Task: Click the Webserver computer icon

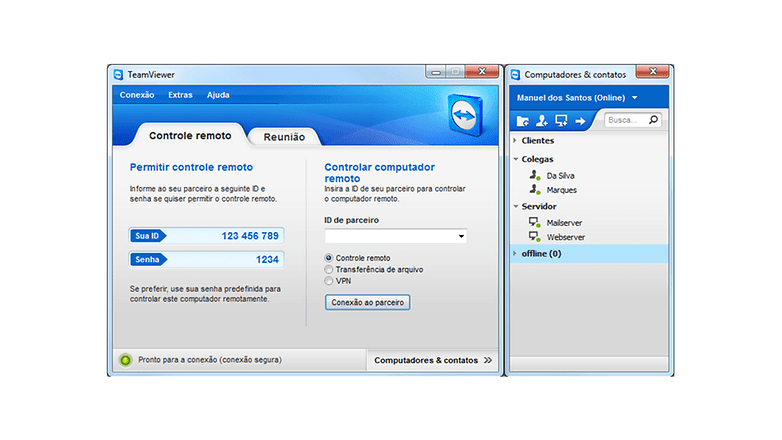Action: [535, 236]
